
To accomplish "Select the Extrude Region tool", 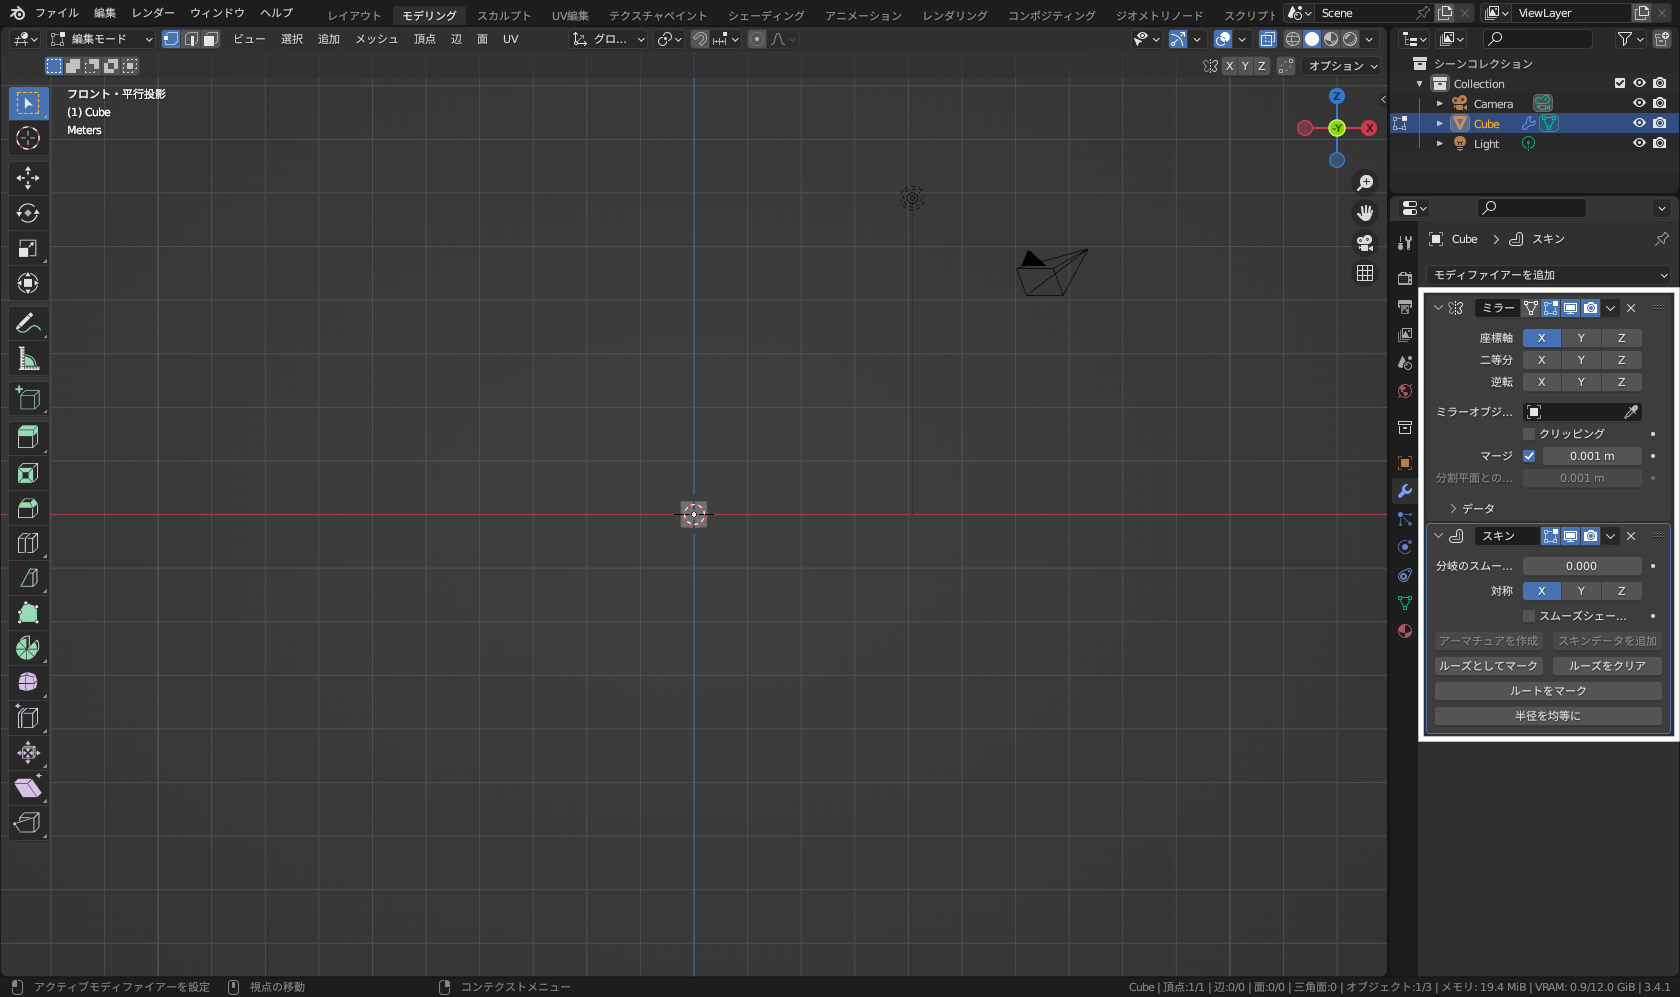I will coord(28,437).
